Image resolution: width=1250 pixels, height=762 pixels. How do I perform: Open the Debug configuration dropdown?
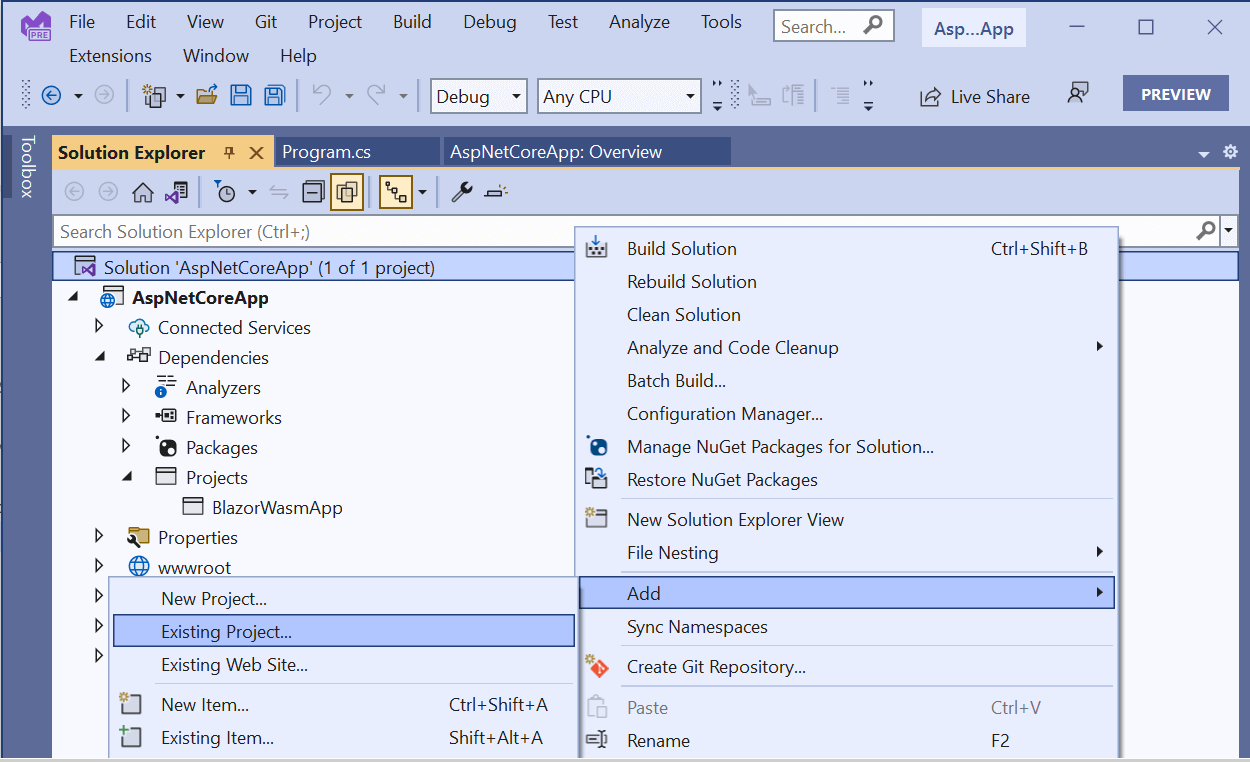point(479,96)
